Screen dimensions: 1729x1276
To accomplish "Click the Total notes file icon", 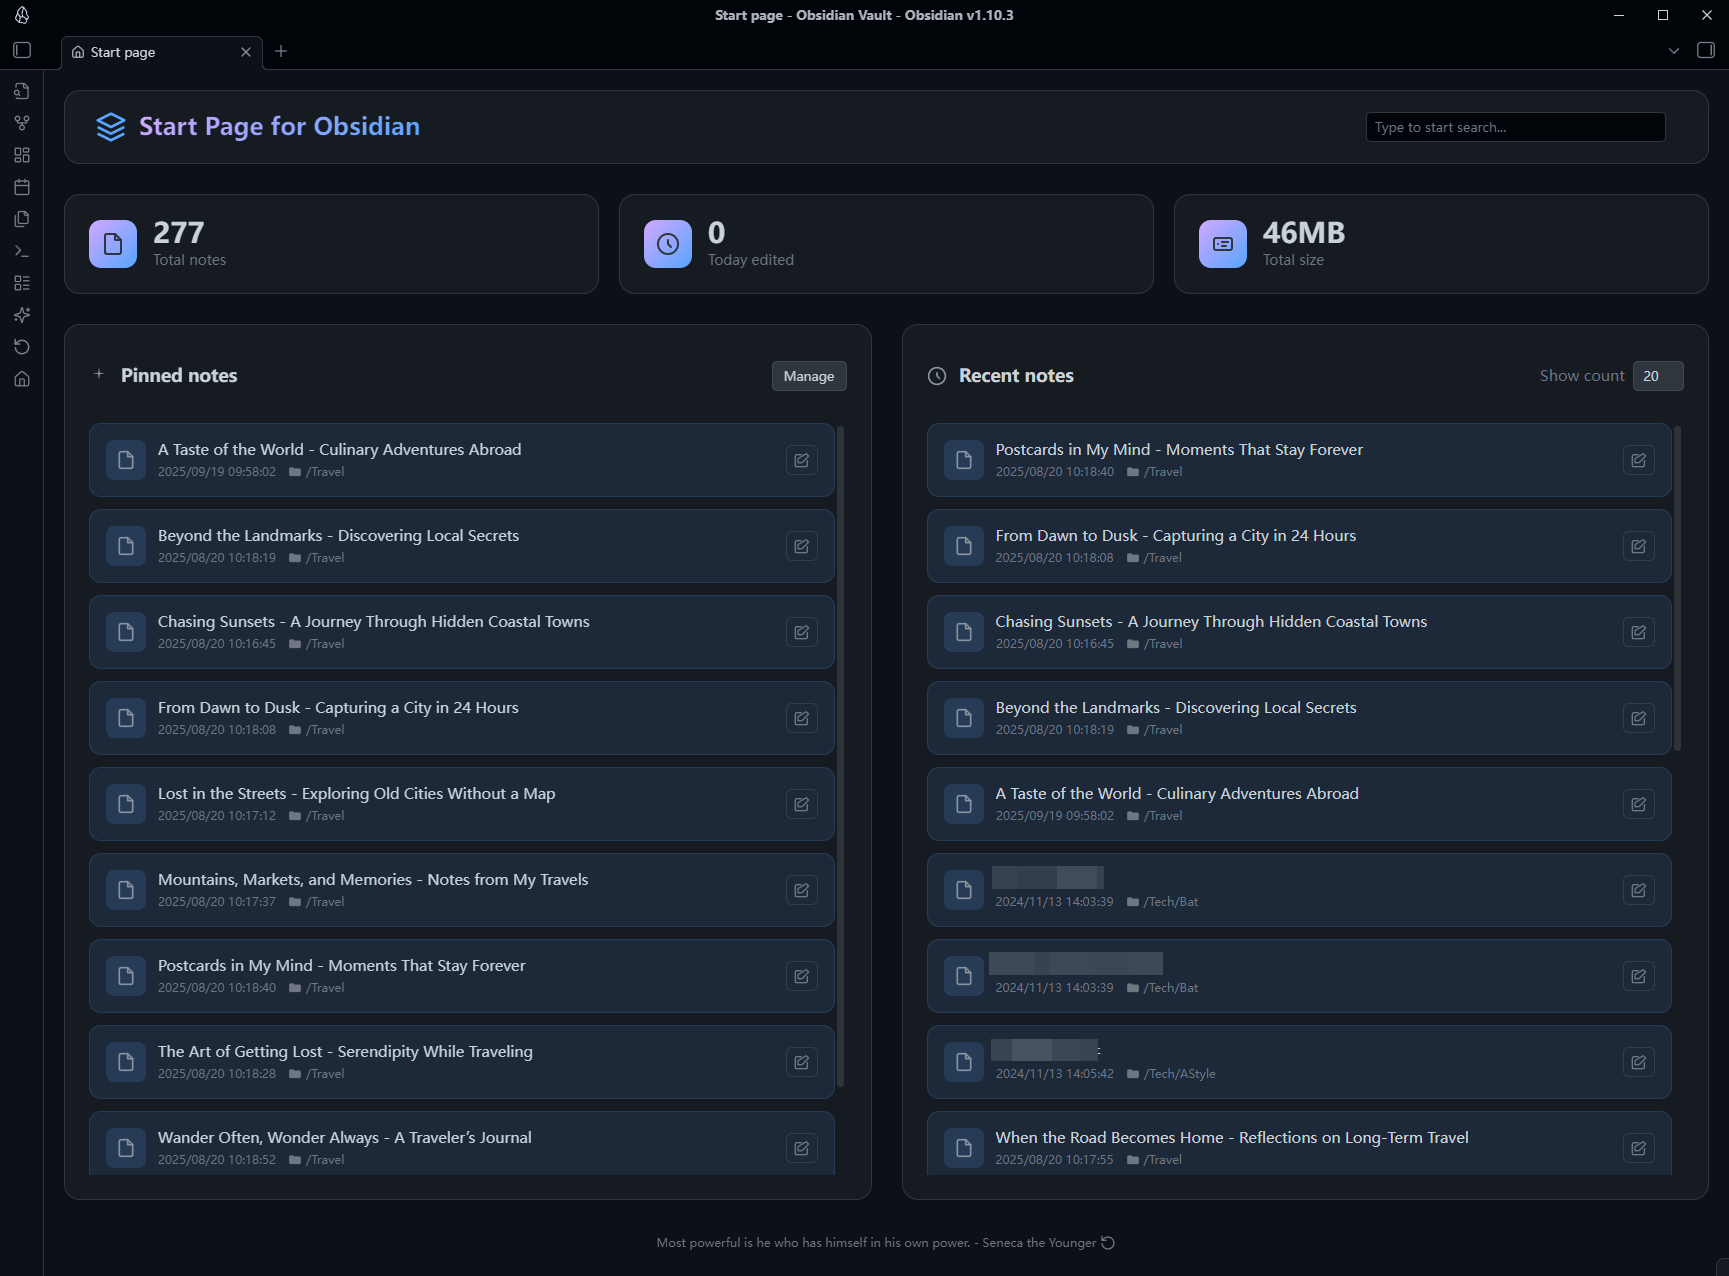I will tap(113, 244).
